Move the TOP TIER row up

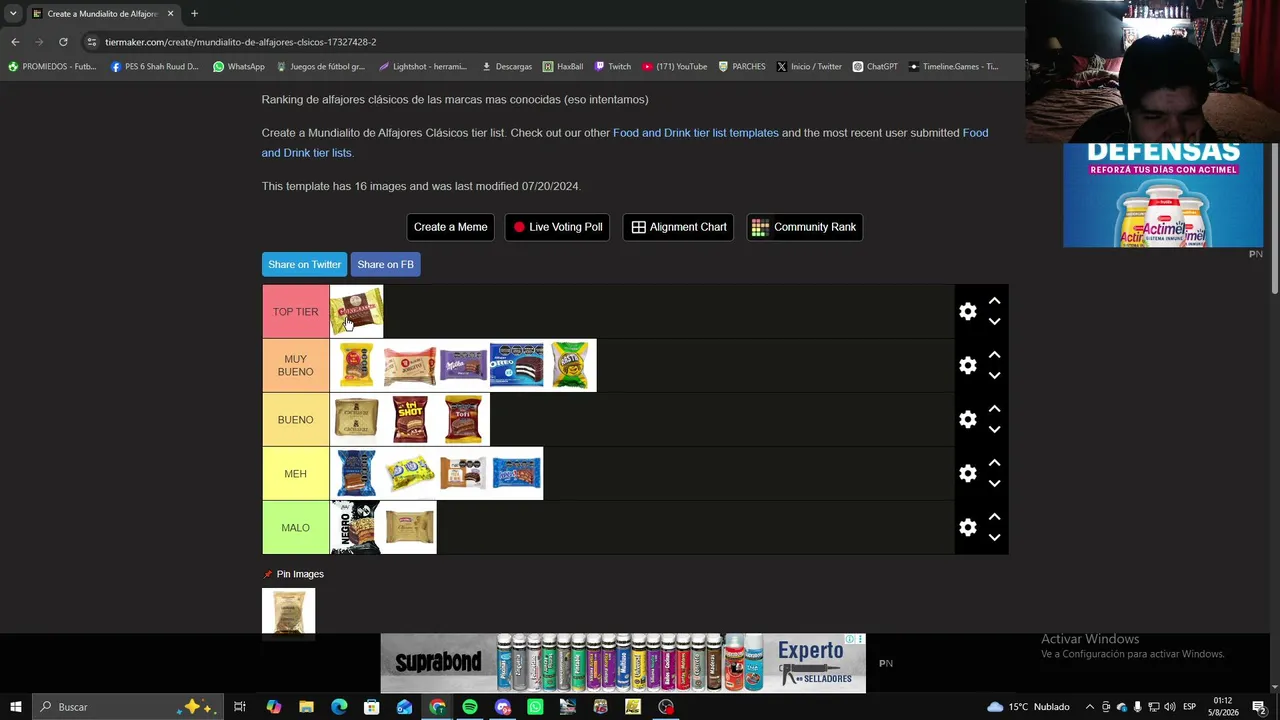pyautogui.click(x=994, y=301)
